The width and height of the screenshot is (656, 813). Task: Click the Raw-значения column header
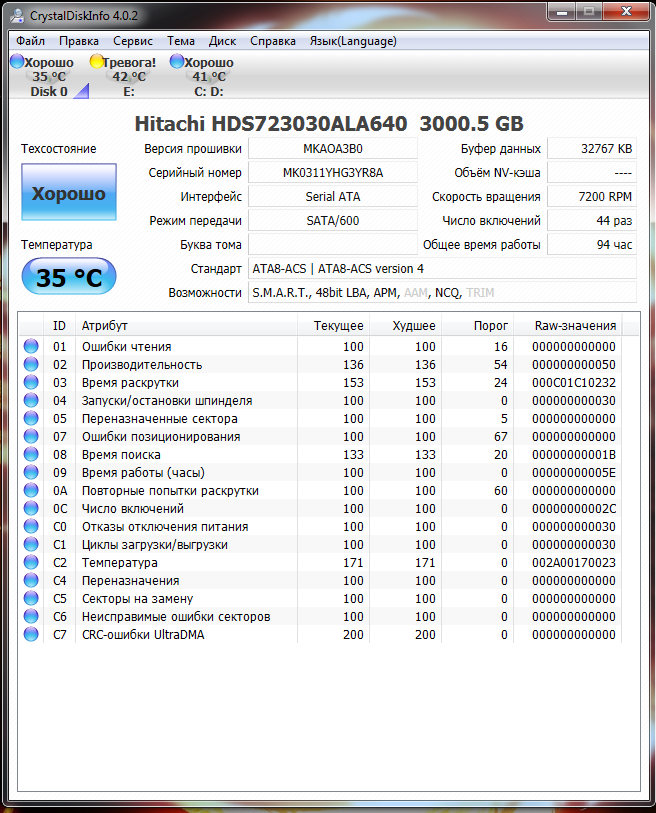pyautogui.click(x=568, y=326)
